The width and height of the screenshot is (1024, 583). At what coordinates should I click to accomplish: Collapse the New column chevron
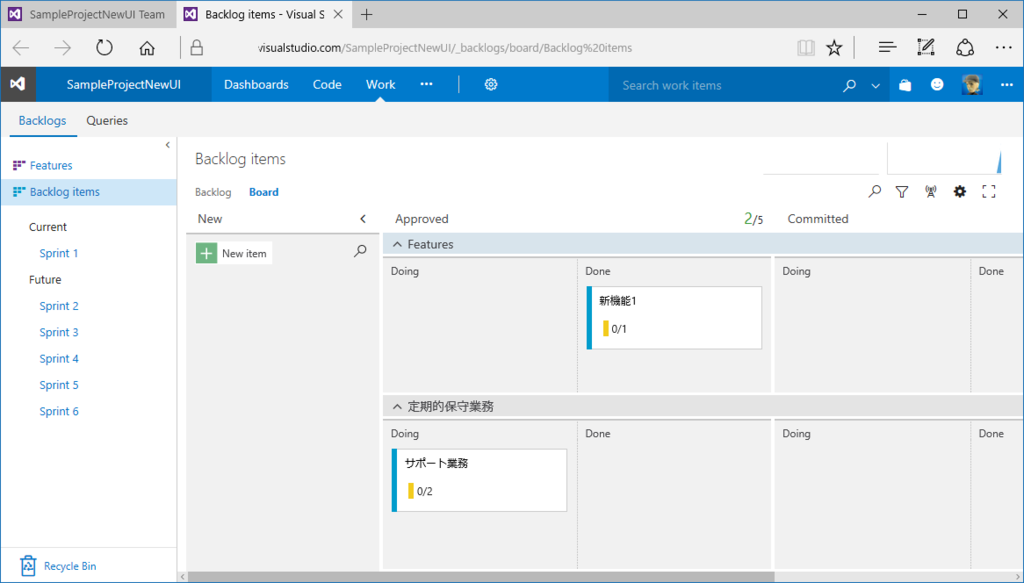point(363,219)
